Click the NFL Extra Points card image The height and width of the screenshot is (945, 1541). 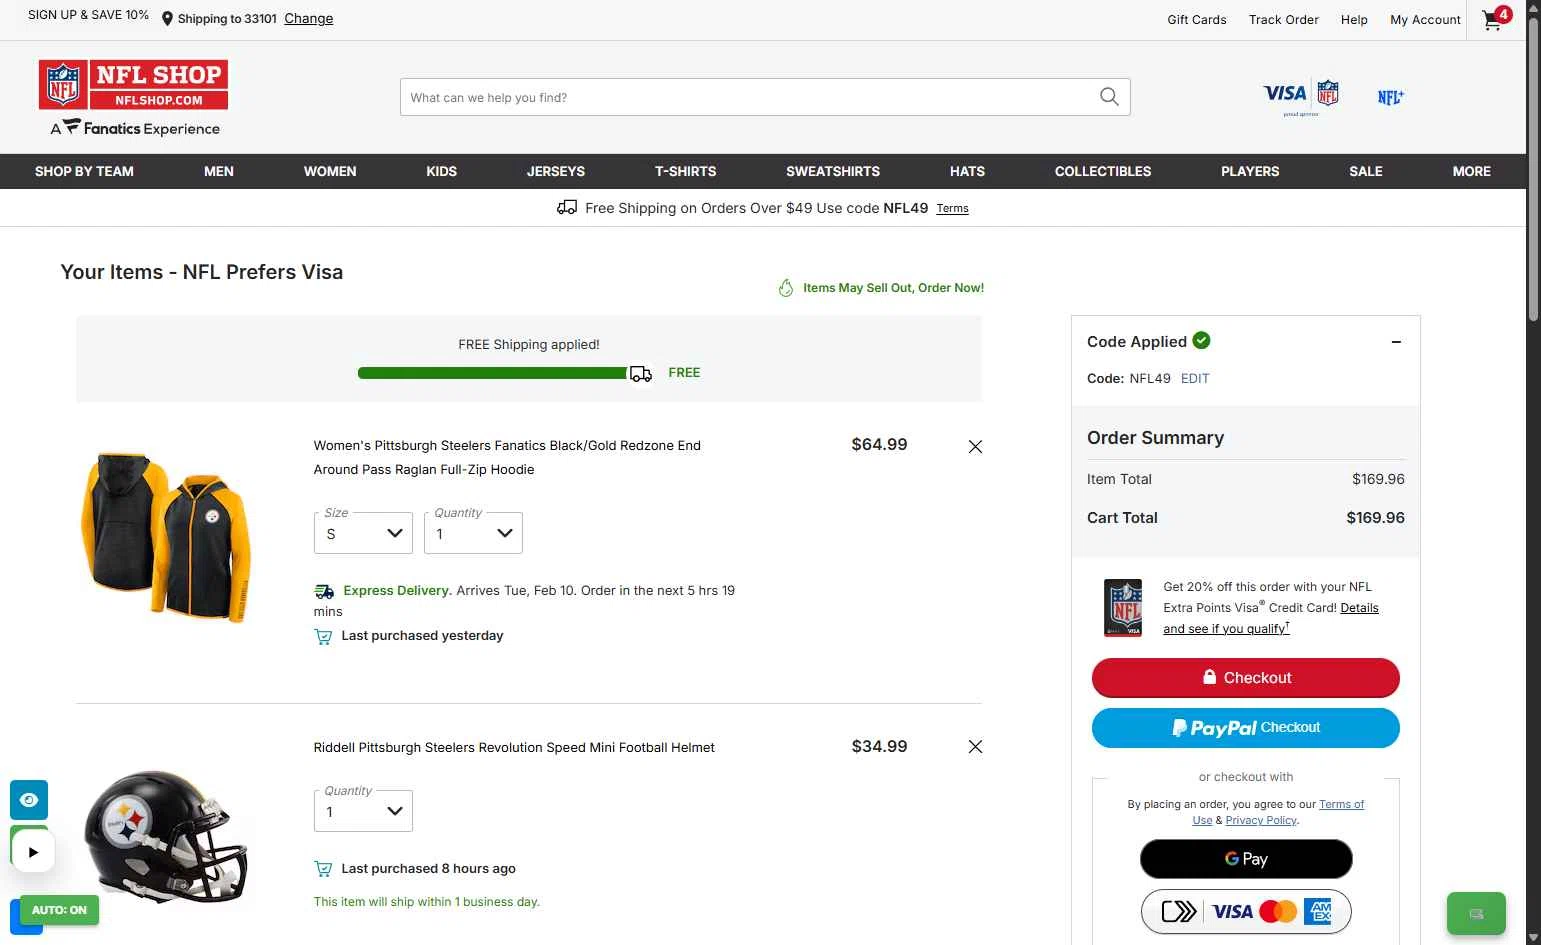(1123, 608)
